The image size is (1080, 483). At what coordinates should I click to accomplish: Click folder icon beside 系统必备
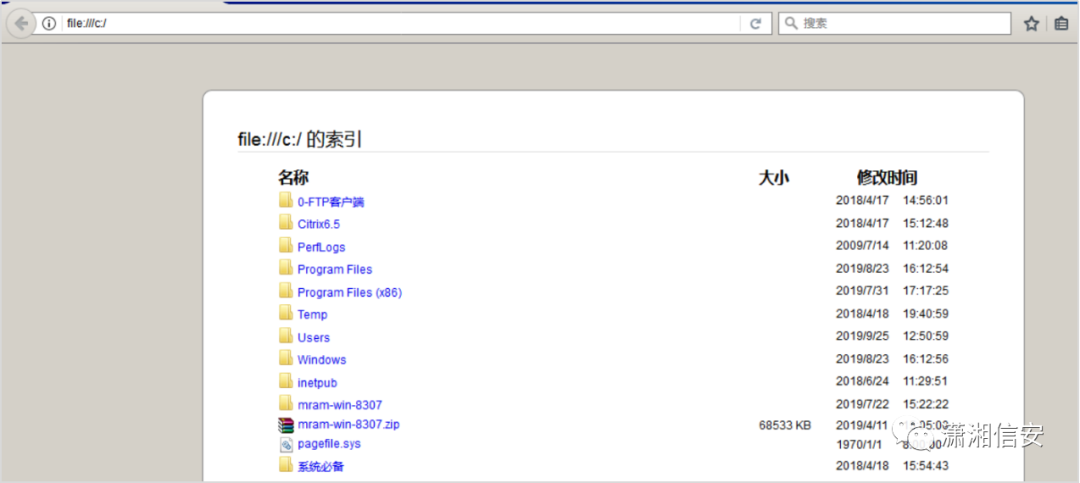(286, 465)
